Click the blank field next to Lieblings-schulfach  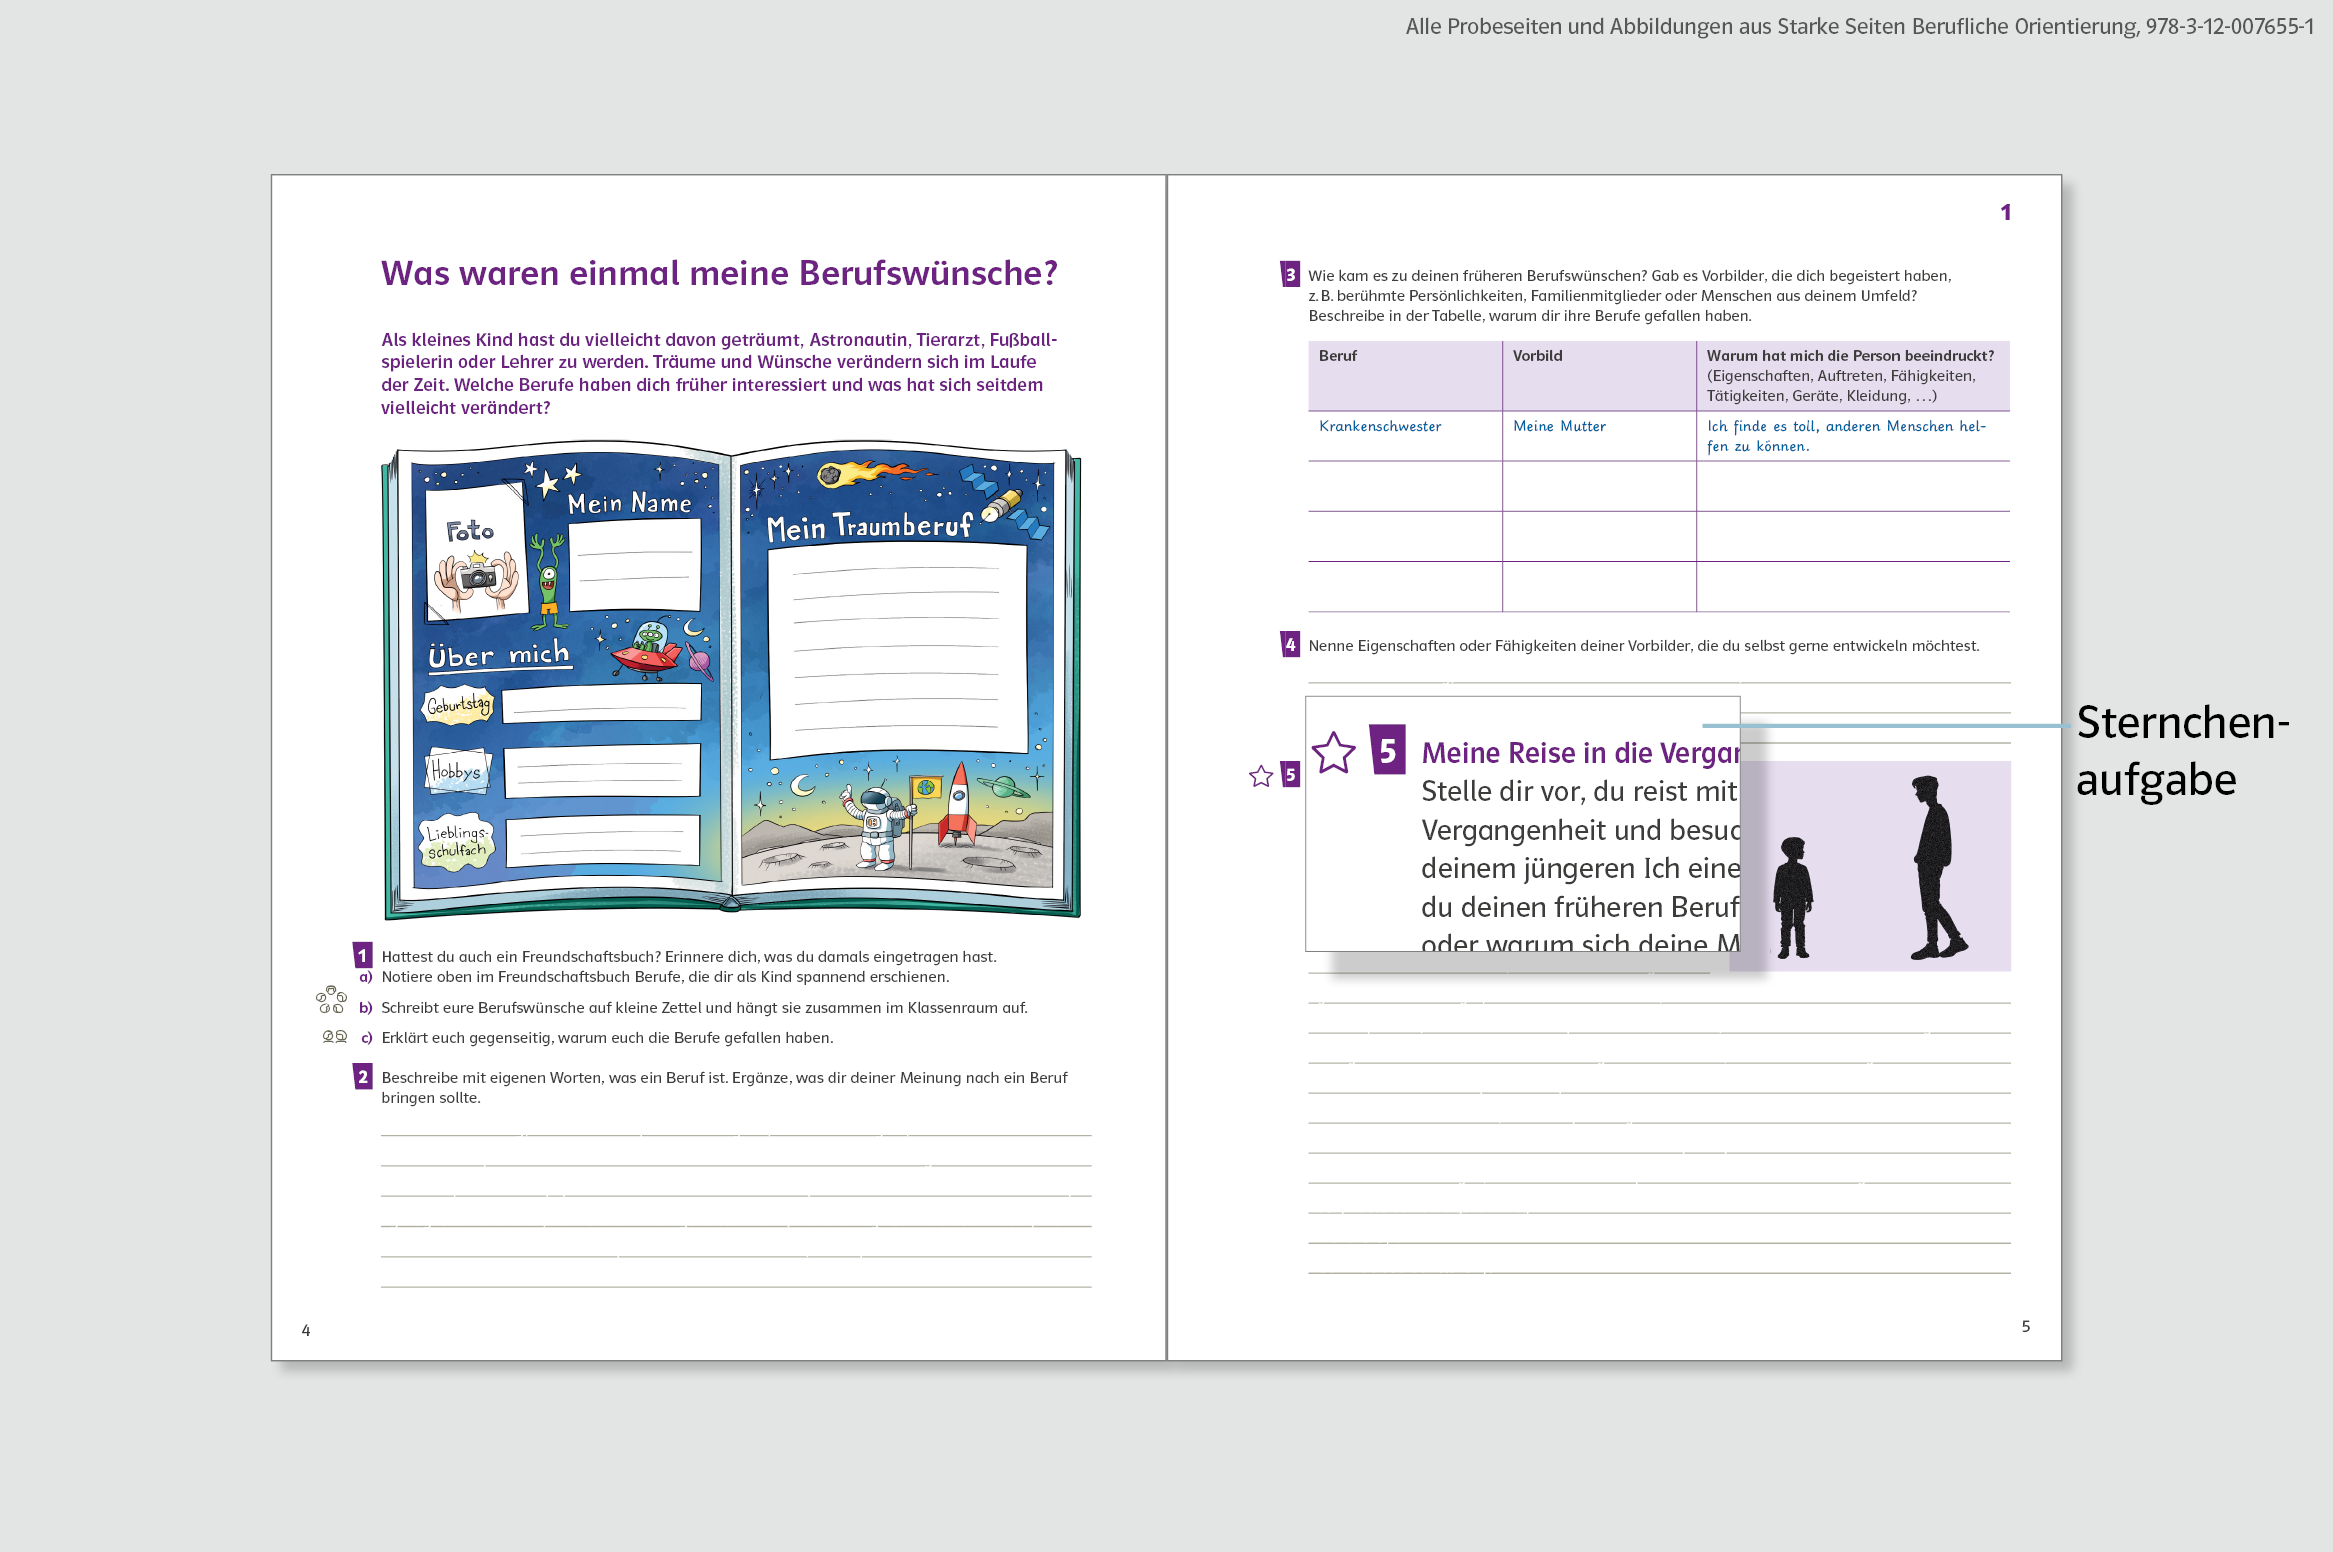pyautogui.click(x=603, y=840)
